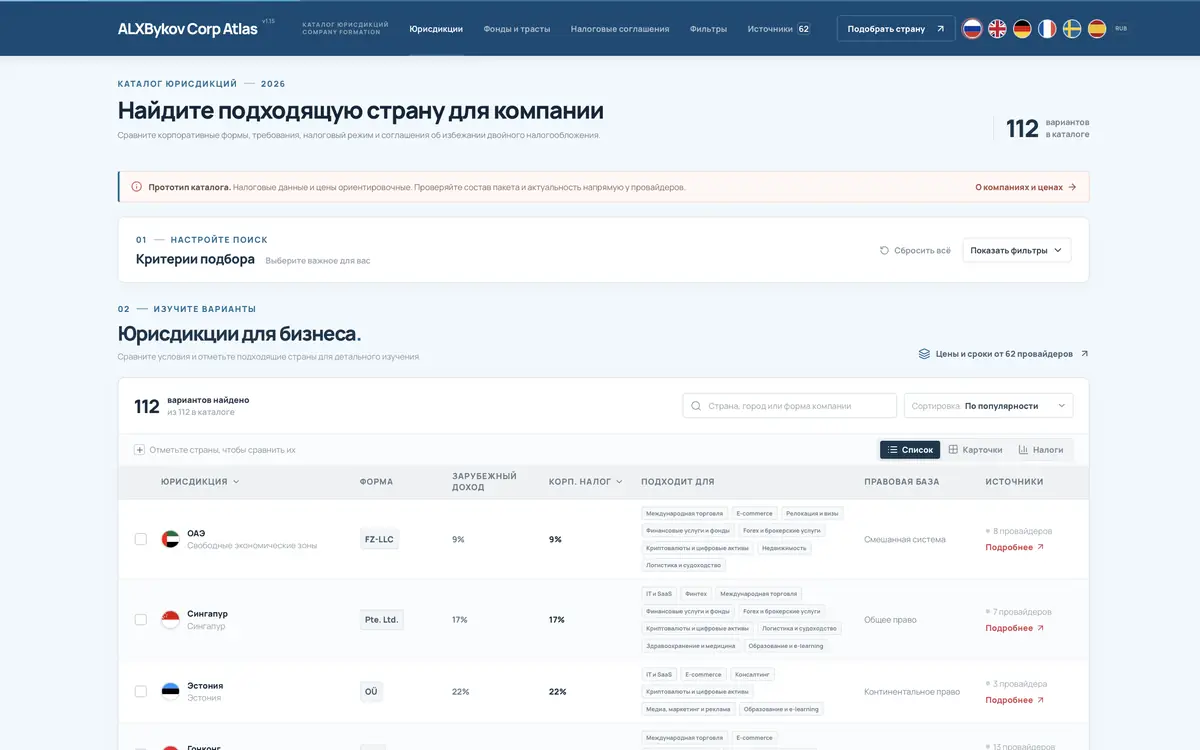Click RUB currency label

[1120, 29]
